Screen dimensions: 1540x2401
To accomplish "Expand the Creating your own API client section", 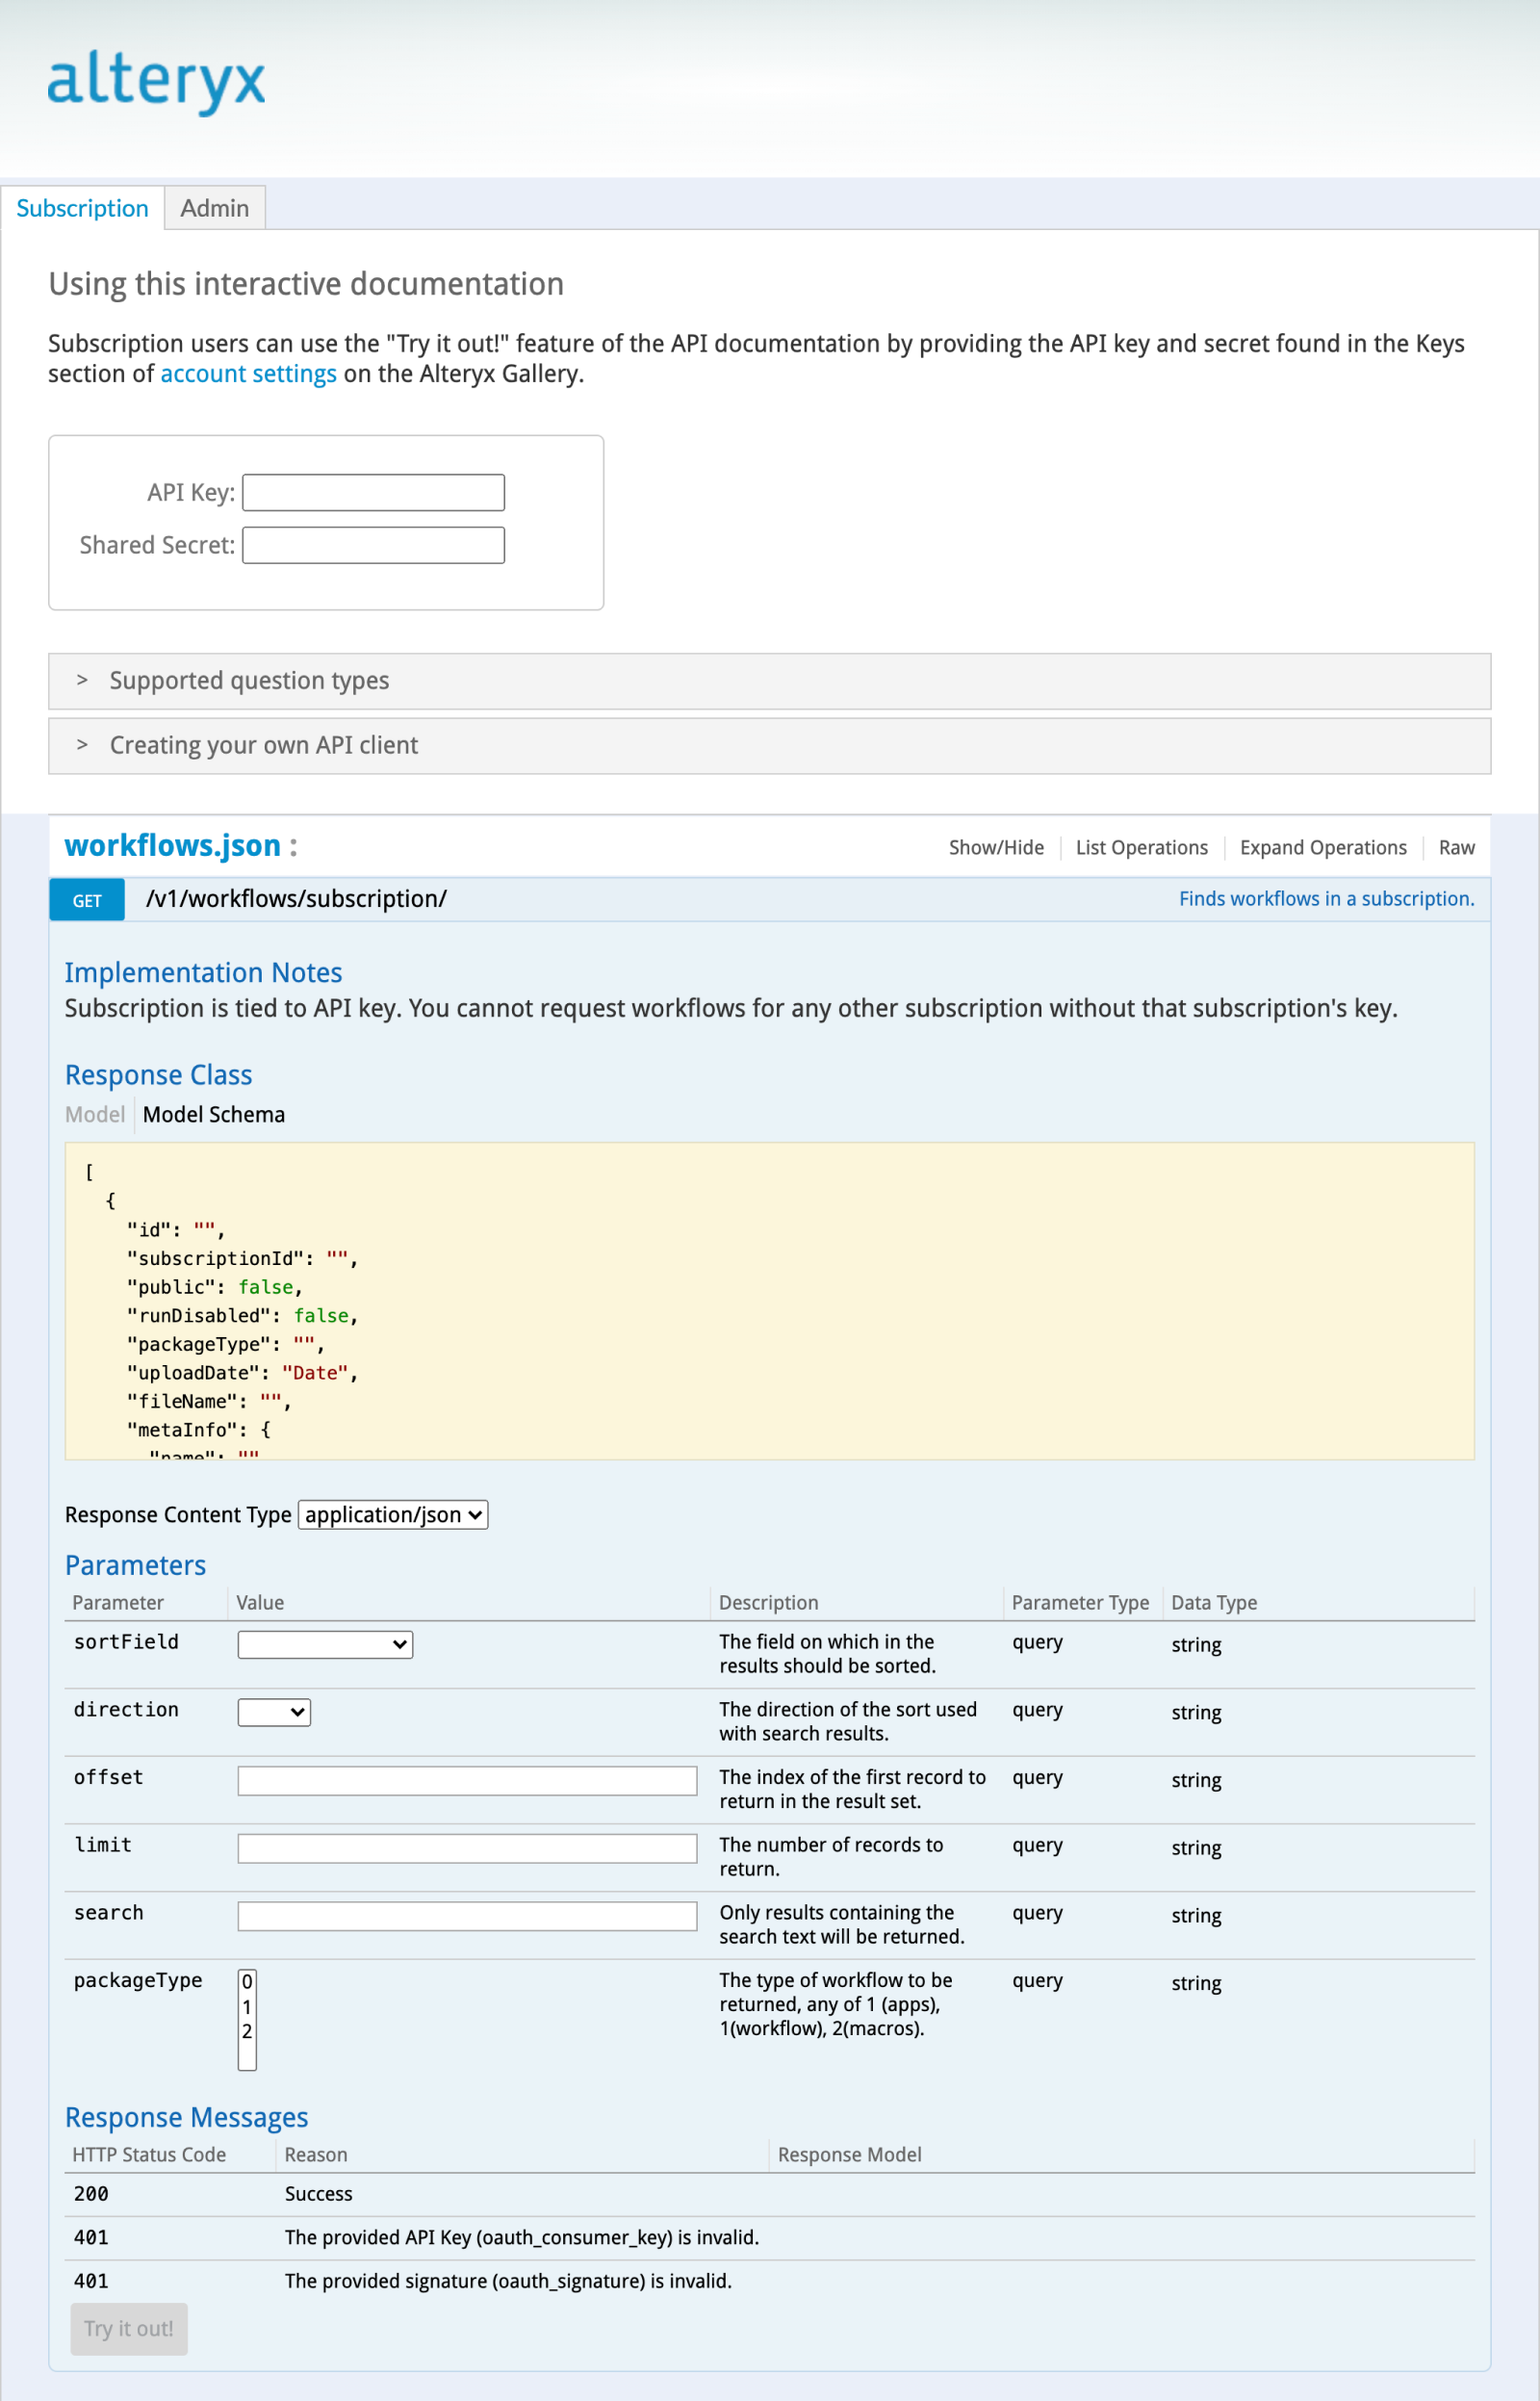I will tap(263, 745).
